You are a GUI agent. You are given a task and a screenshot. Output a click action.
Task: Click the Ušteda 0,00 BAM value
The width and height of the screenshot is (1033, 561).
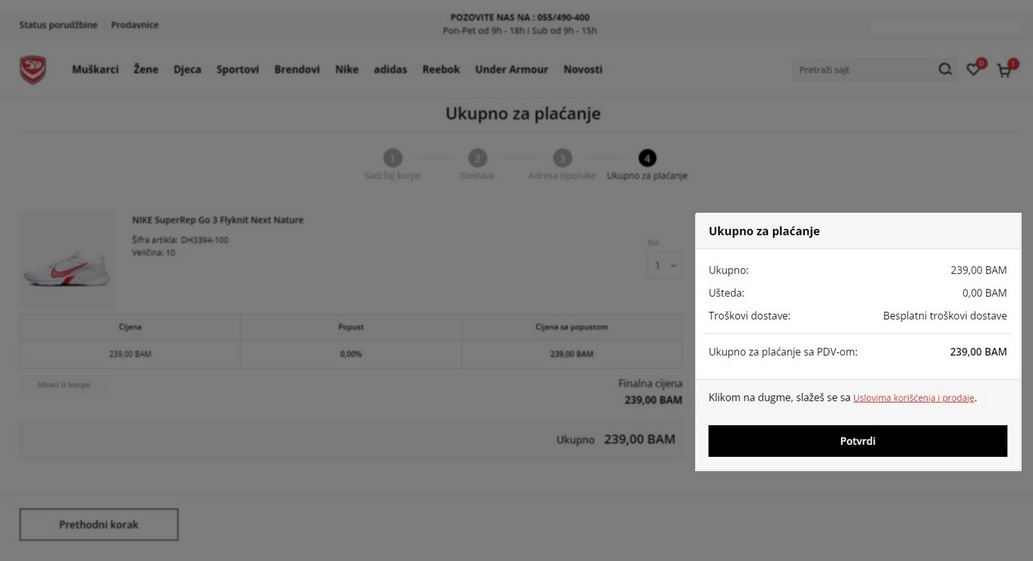(x=984, y=293)
